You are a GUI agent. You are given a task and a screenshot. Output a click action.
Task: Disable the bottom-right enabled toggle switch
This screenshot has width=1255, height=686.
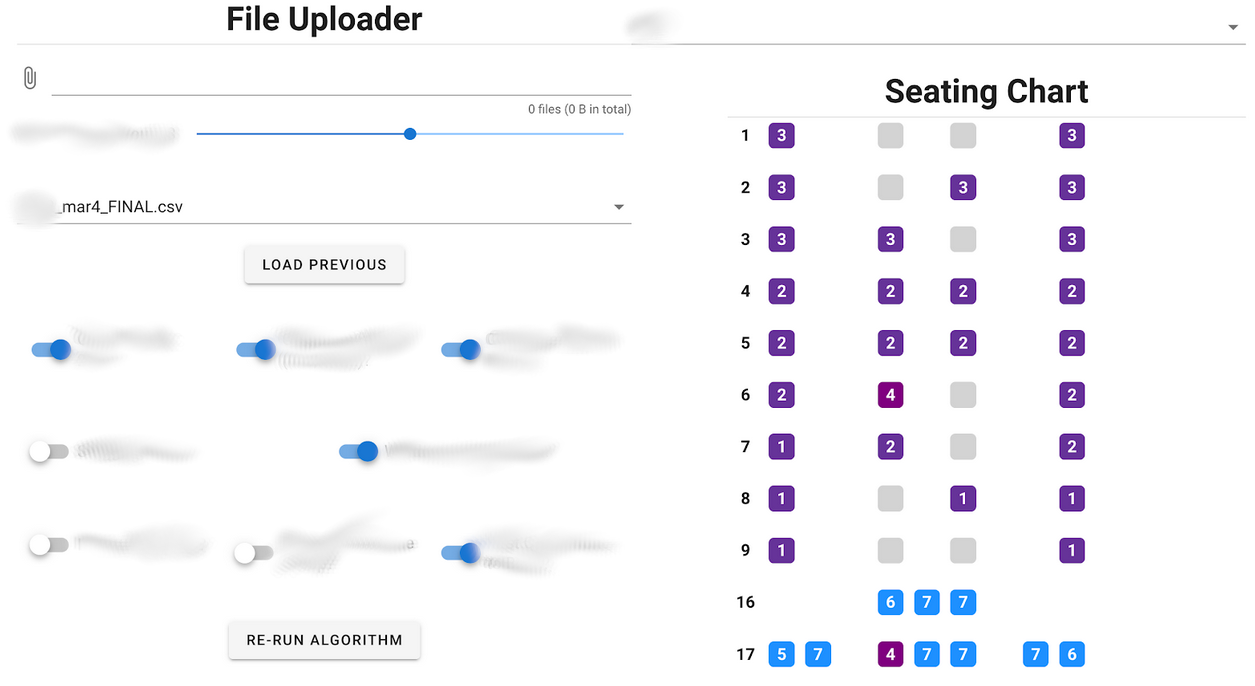point(460,552)
